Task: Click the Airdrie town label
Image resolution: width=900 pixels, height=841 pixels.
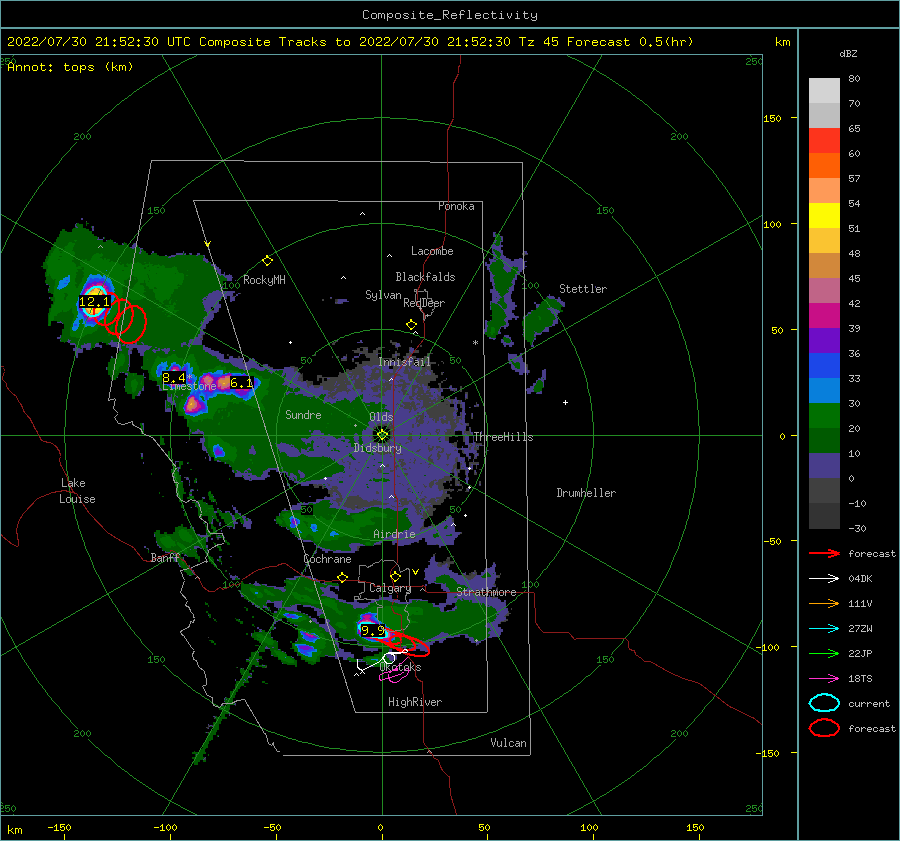Action: (394, 534)
